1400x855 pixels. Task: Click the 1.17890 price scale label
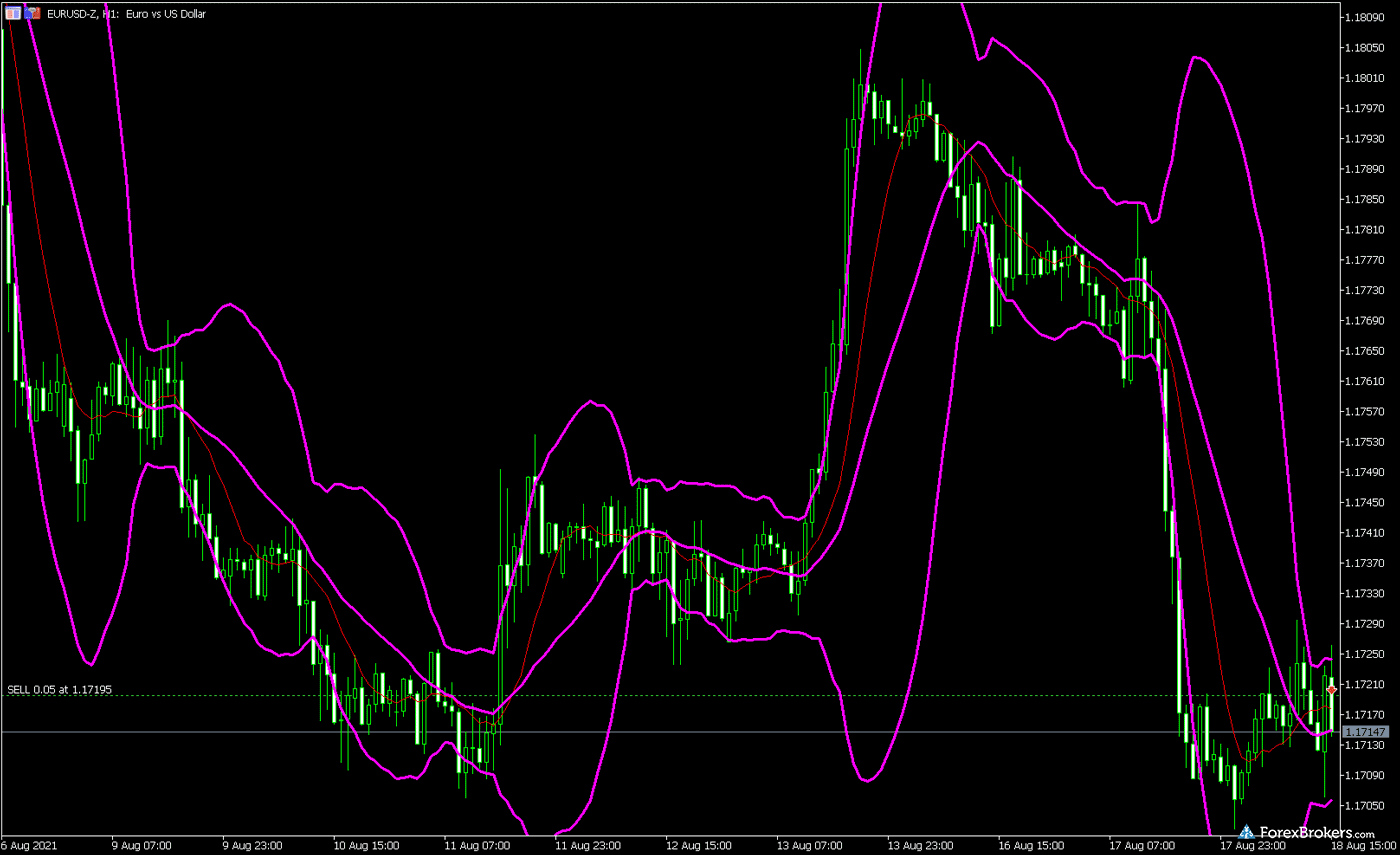tap(1366, 169)
